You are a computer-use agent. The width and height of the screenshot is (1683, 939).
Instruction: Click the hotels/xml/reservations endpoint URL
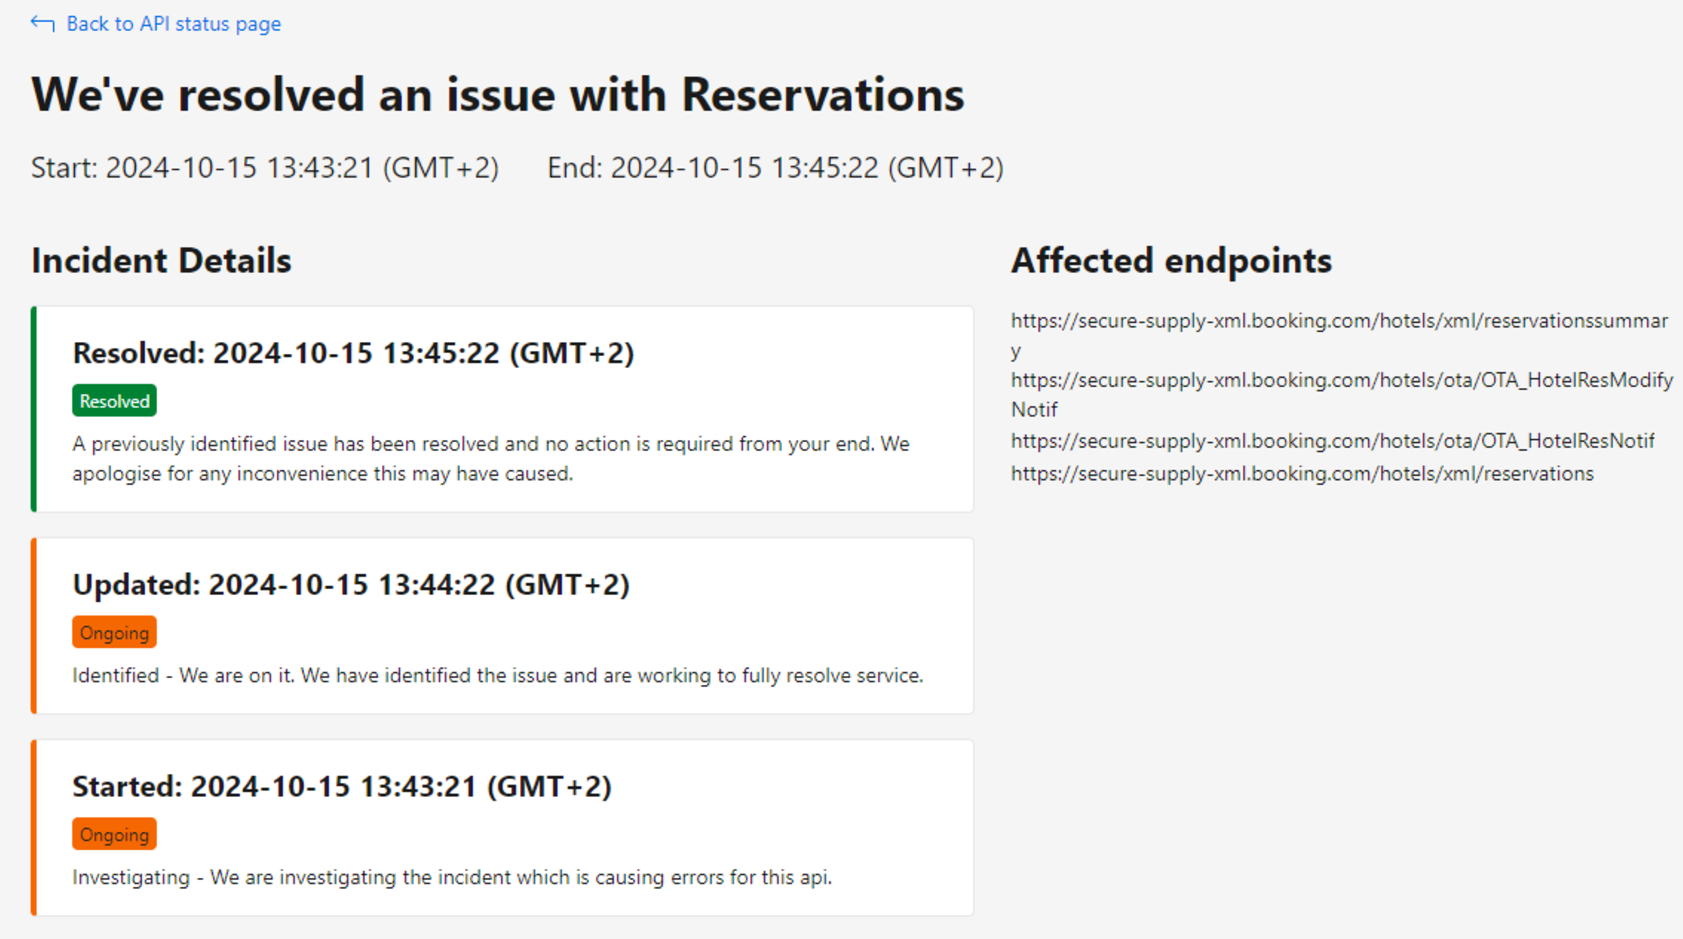click(1302, 474)
